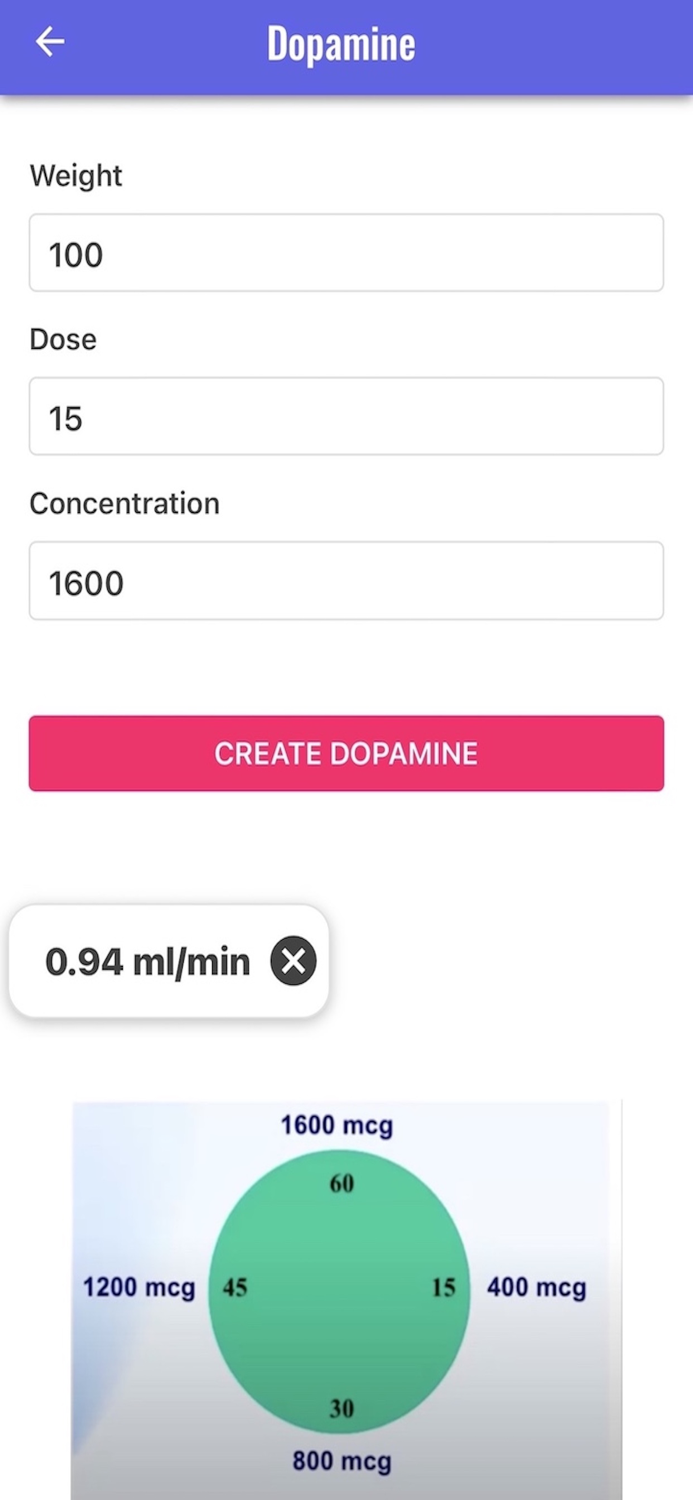Tap the Concentration field label text
This screenshot has width=693, height=1500.
coord(124,504)
